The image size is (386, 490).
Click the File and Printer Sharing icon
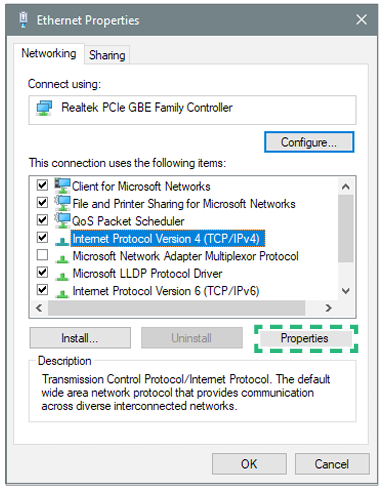click(x=63, y=203)
